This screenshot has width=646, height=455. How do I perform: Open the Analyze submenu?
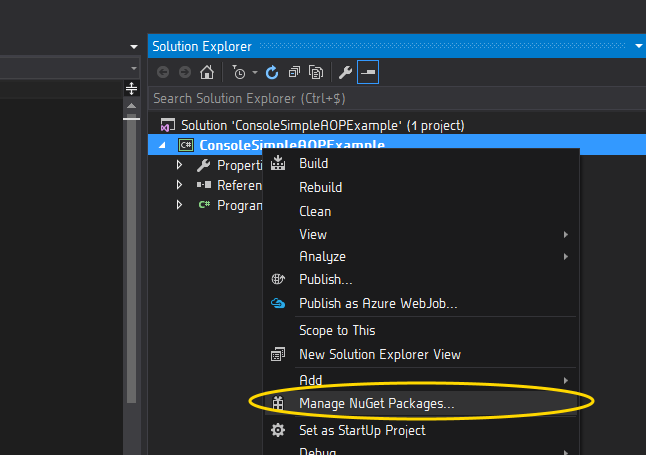coord(421,257)
